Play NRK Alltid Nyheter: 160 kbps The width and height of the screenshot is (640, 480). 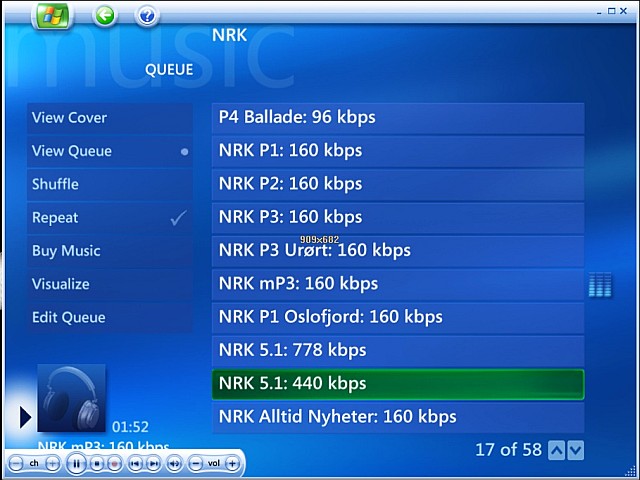398,418
